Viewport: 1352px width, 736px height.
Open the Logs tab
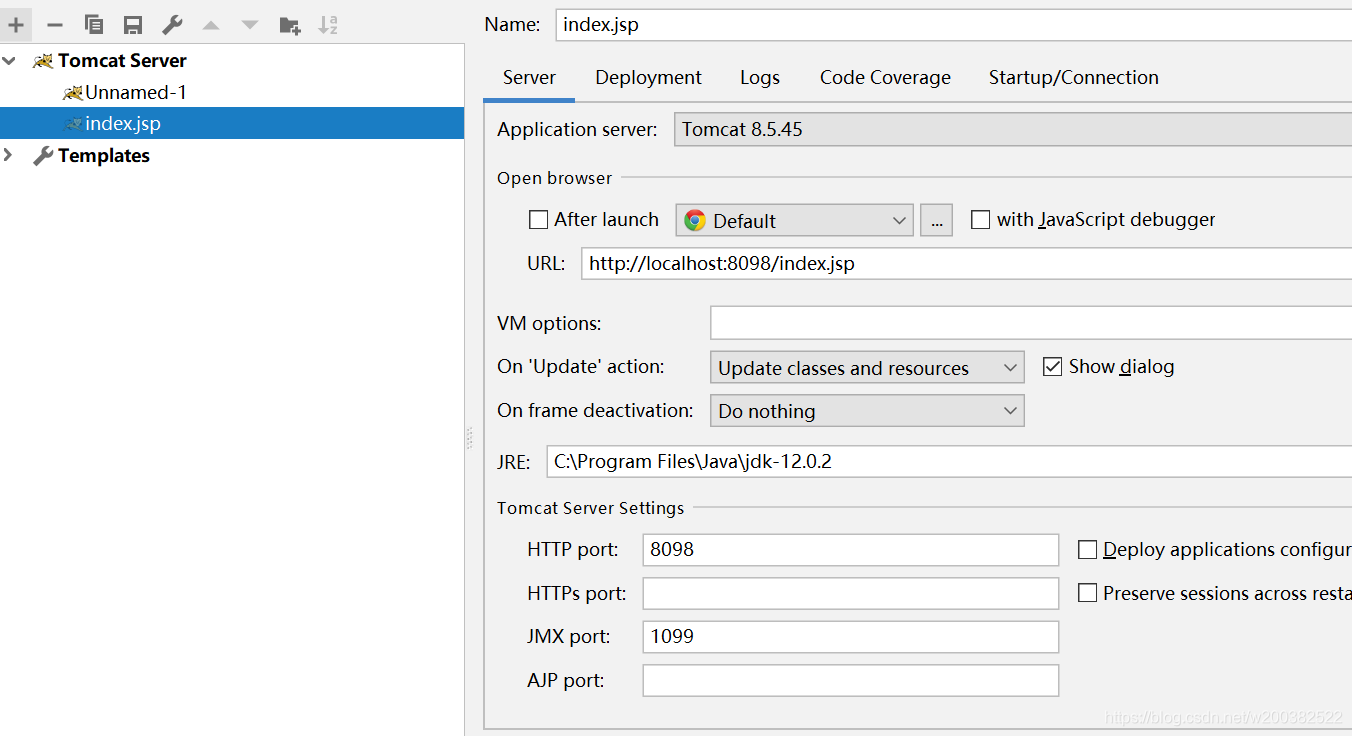tap(760, 78)
